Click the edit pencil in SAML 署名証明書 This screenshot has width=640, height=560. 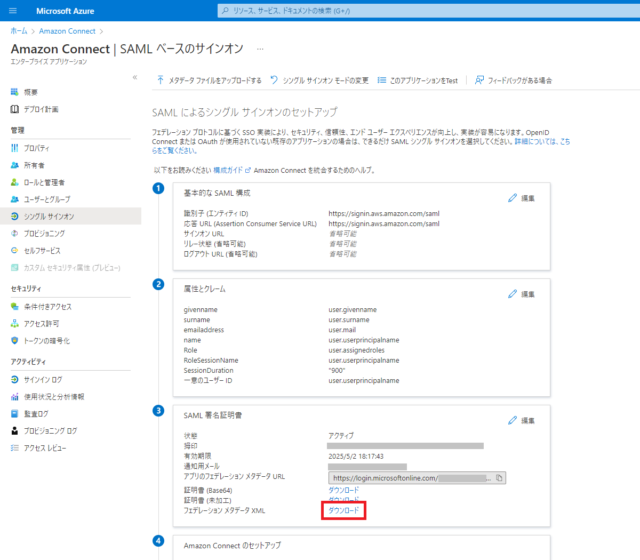[512, 420]
